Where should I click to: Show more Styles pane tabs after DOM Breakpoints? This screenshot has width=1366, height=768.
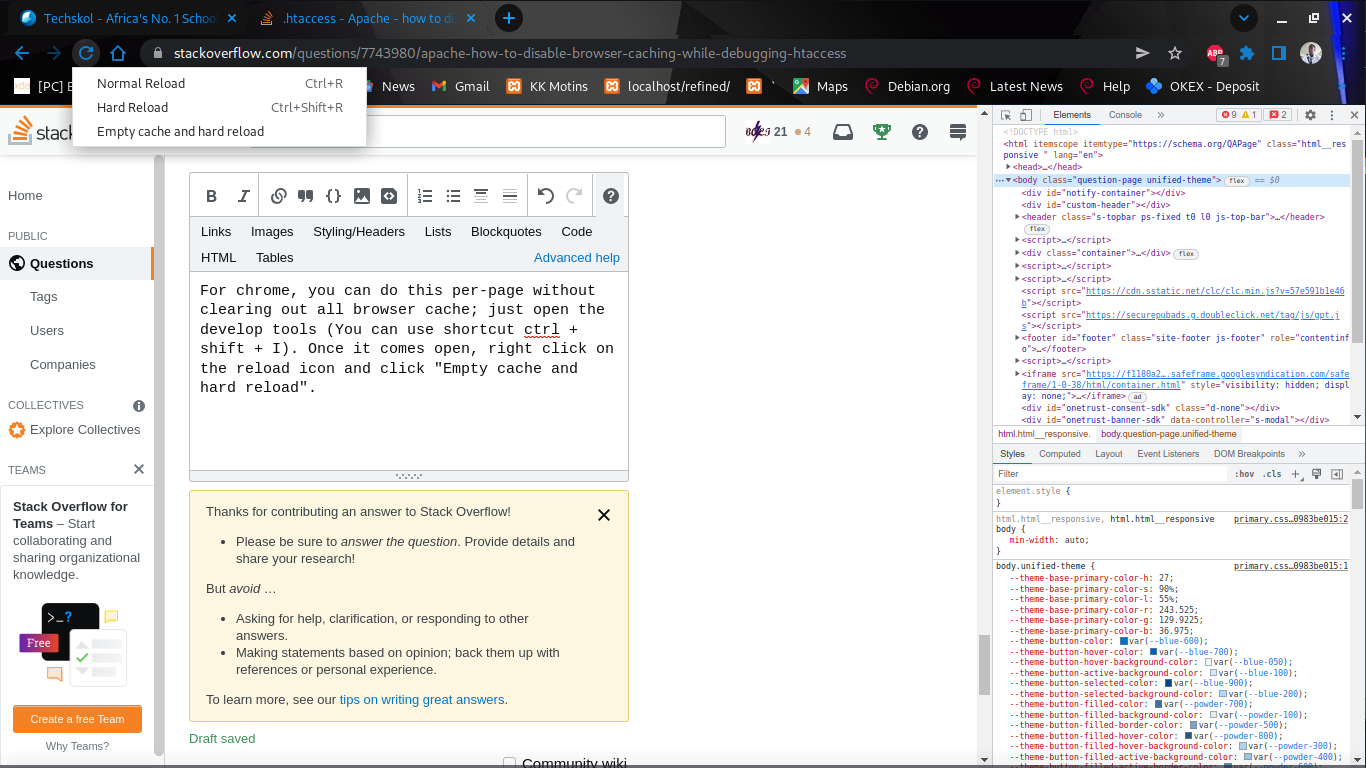[1303, 454]
